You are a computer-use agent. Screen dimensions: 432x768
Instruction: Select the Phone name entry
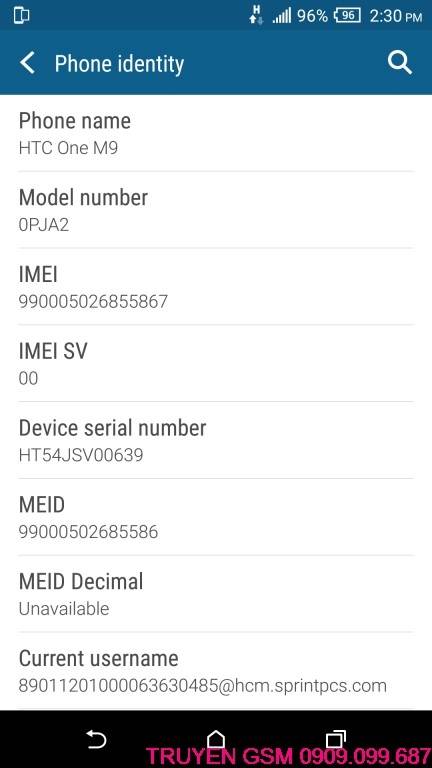coord(216,133)
